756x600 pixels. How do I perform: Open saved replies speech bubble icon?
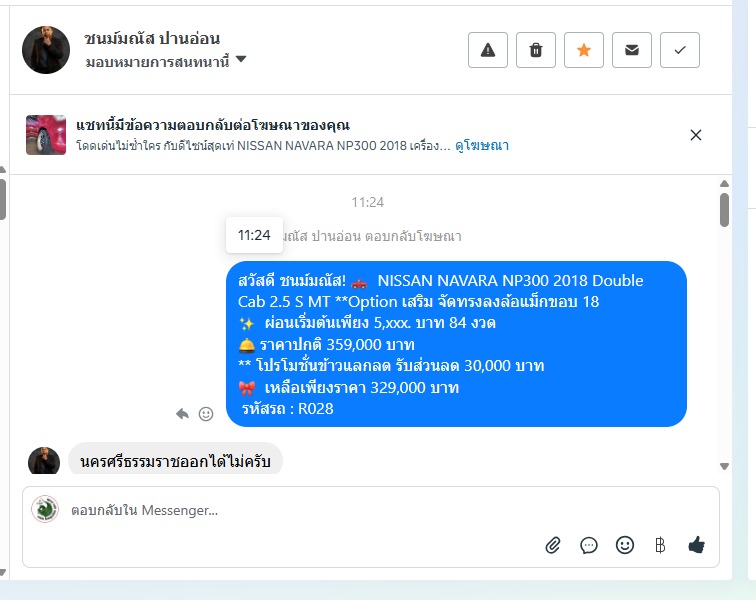(589, 545)
